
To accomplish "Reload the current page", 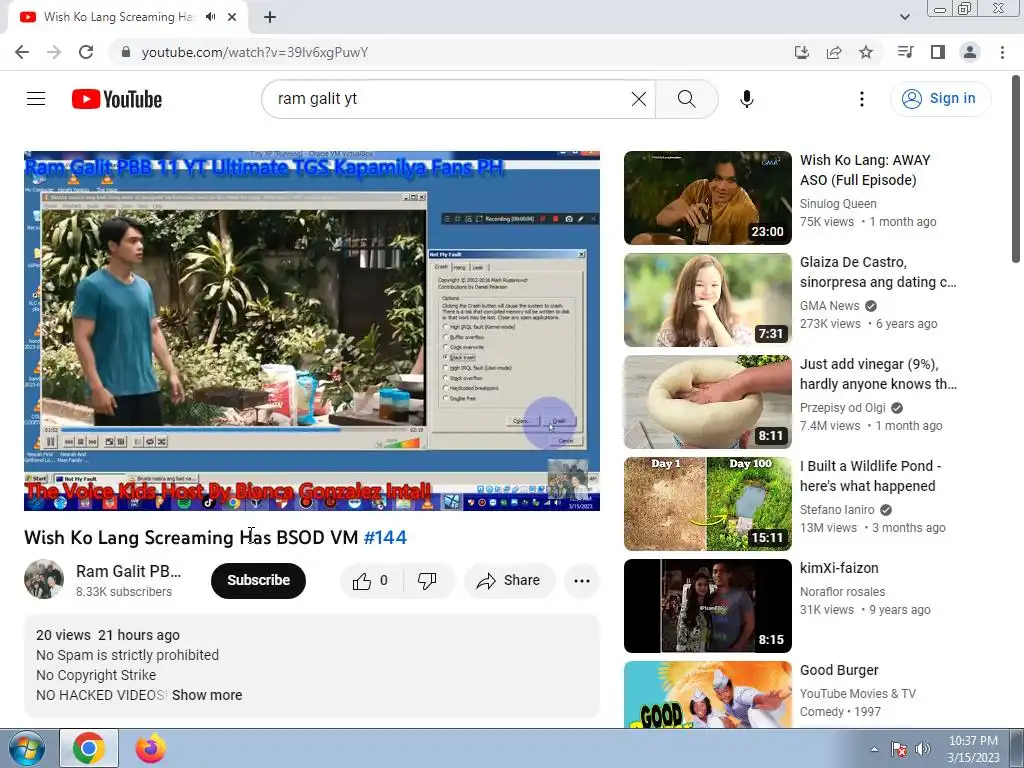I will click(x=86, y=52).
